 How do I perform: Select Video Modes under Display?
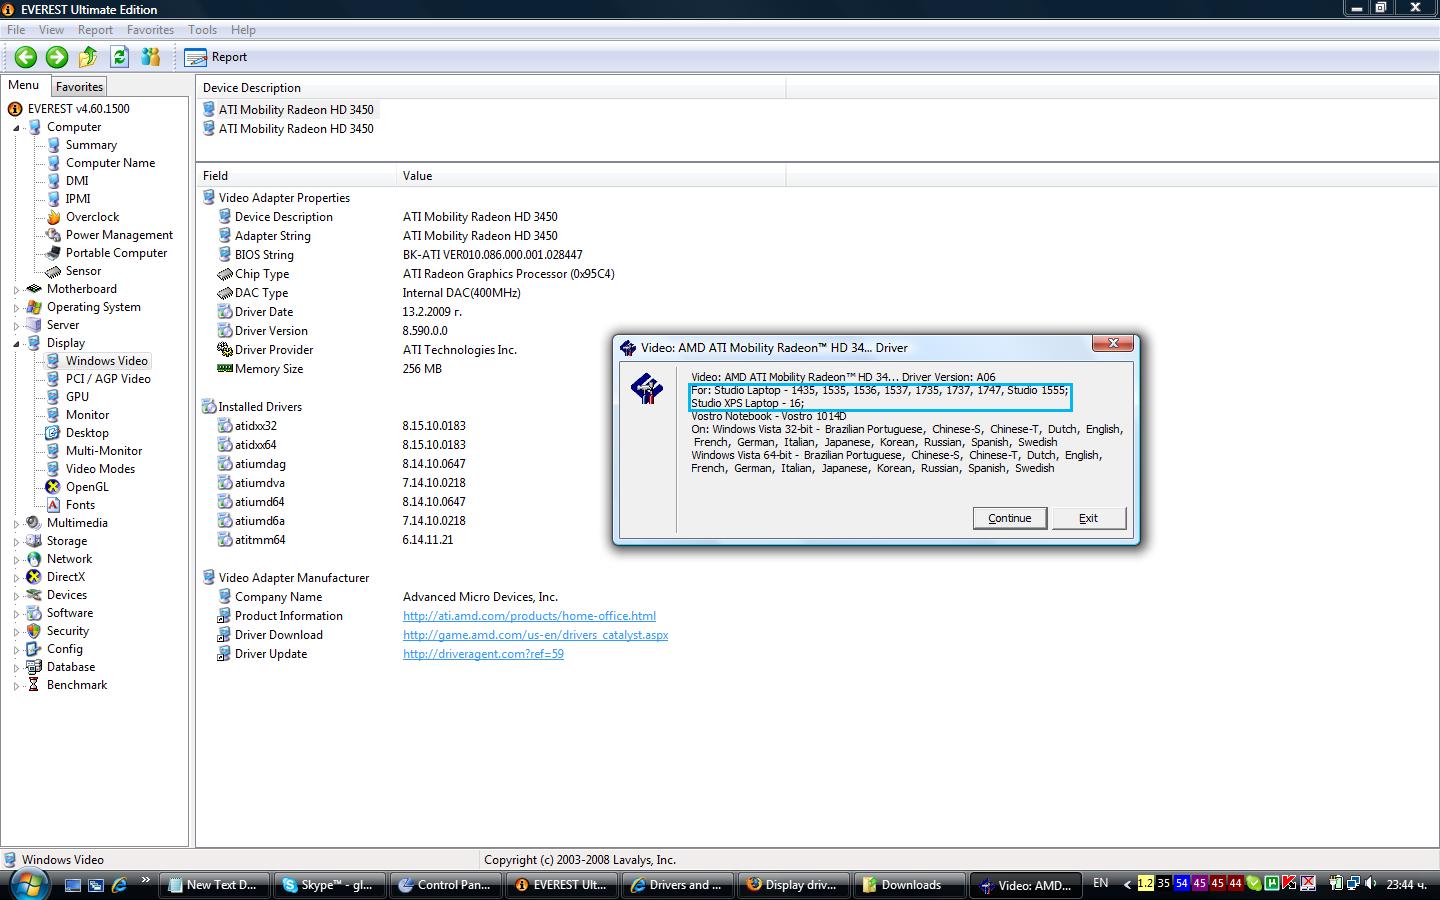tap(100, 469)
